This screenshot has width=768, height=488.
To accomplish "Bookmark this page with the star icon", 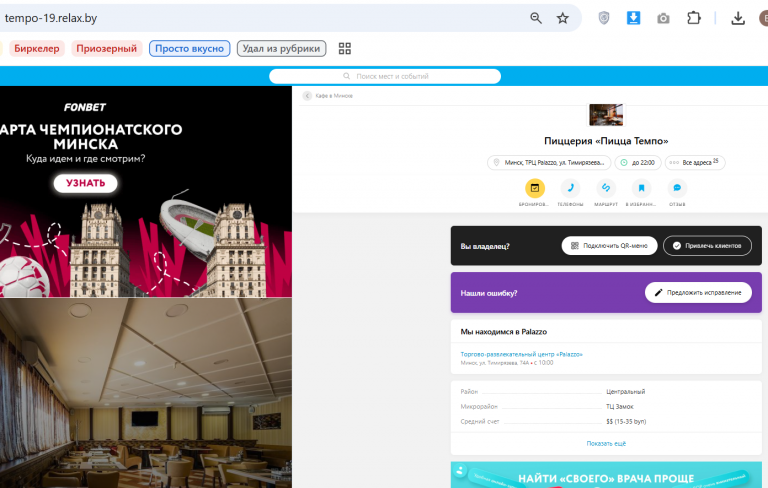I will 563,19.
